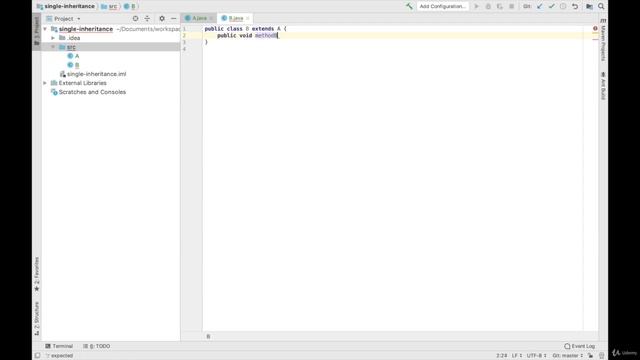Image resolution: width=640 pixels, height=360 pixels.
Task: Select the src folder row
Action: pos(111,47)
